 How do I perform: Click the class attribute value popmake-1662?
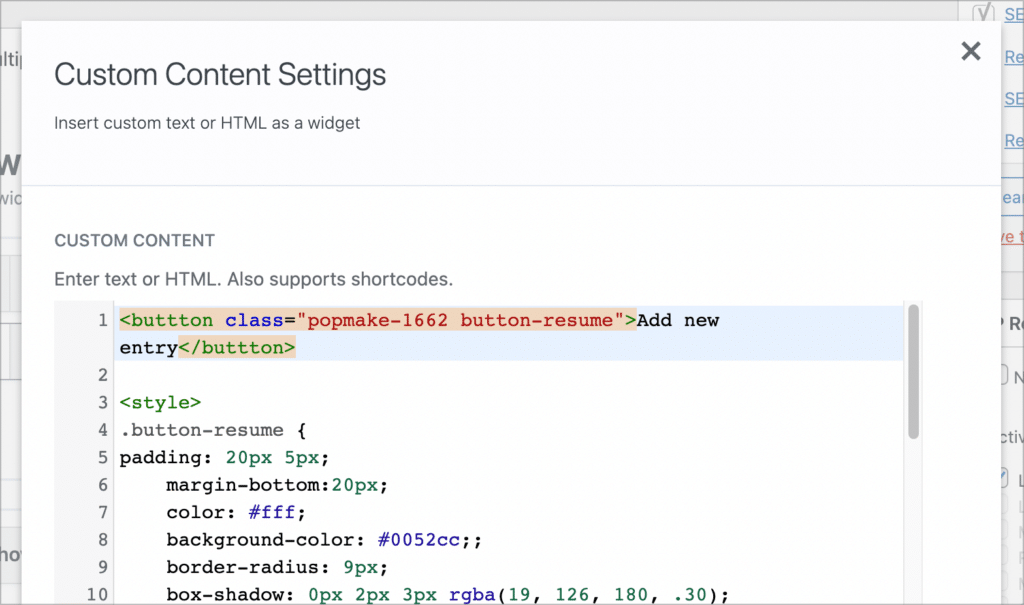tap(377, 320)
